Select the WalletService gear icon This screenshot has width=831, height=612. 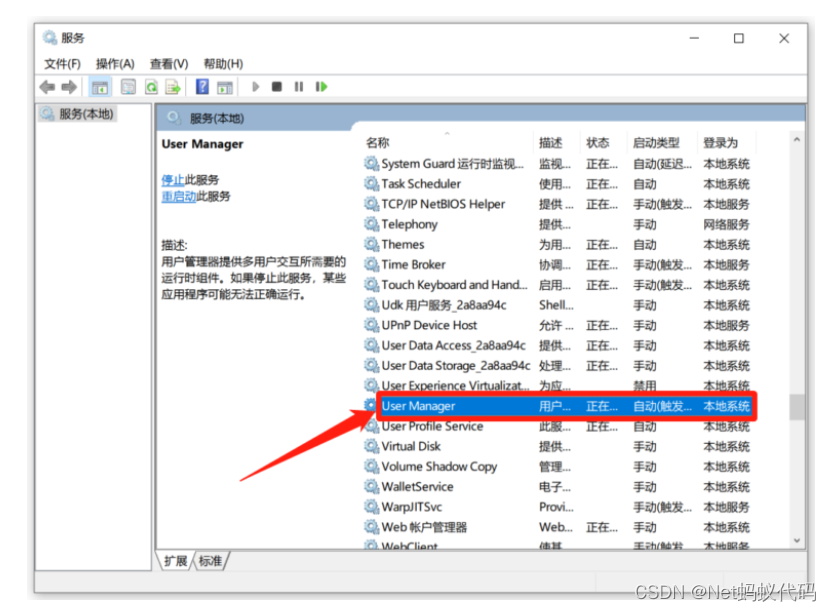[371, 486]
